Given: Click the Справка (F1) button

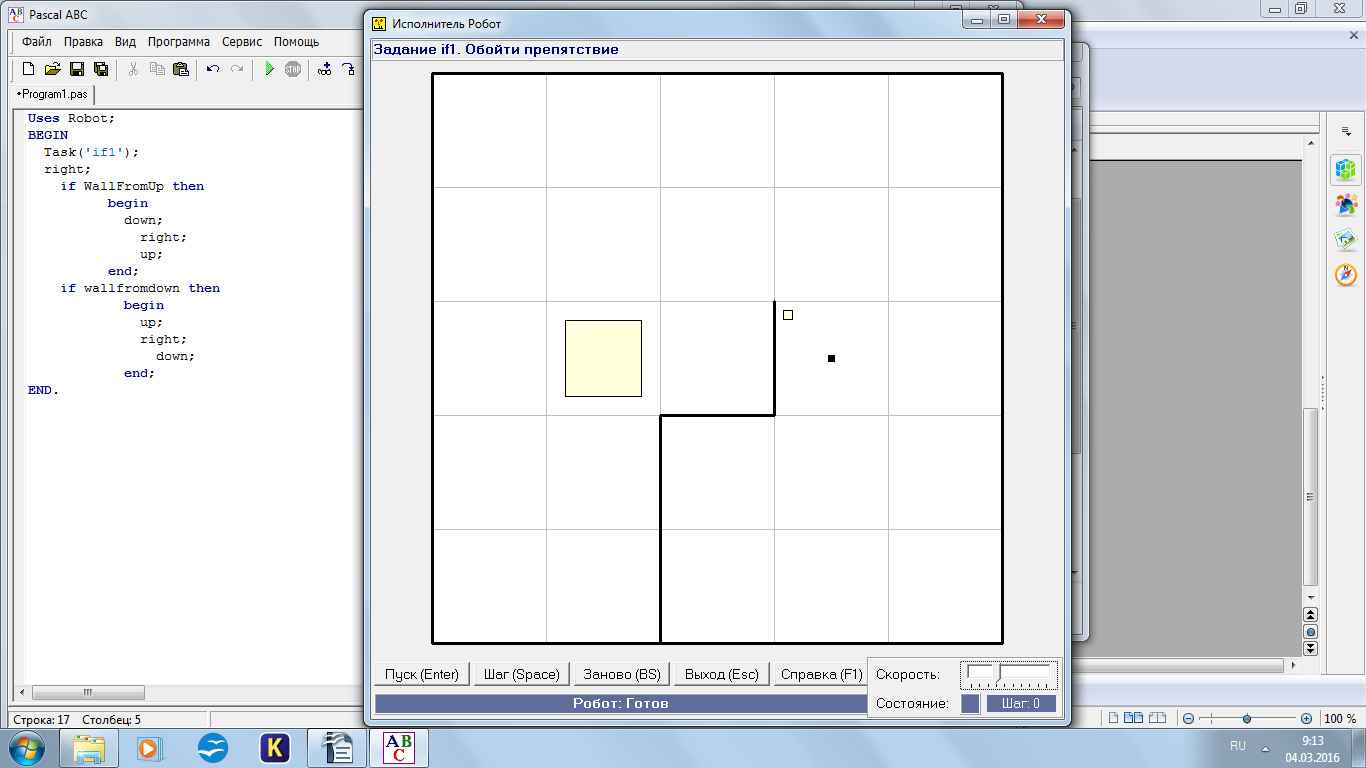Looking at the screenshot, I should 821,674.
